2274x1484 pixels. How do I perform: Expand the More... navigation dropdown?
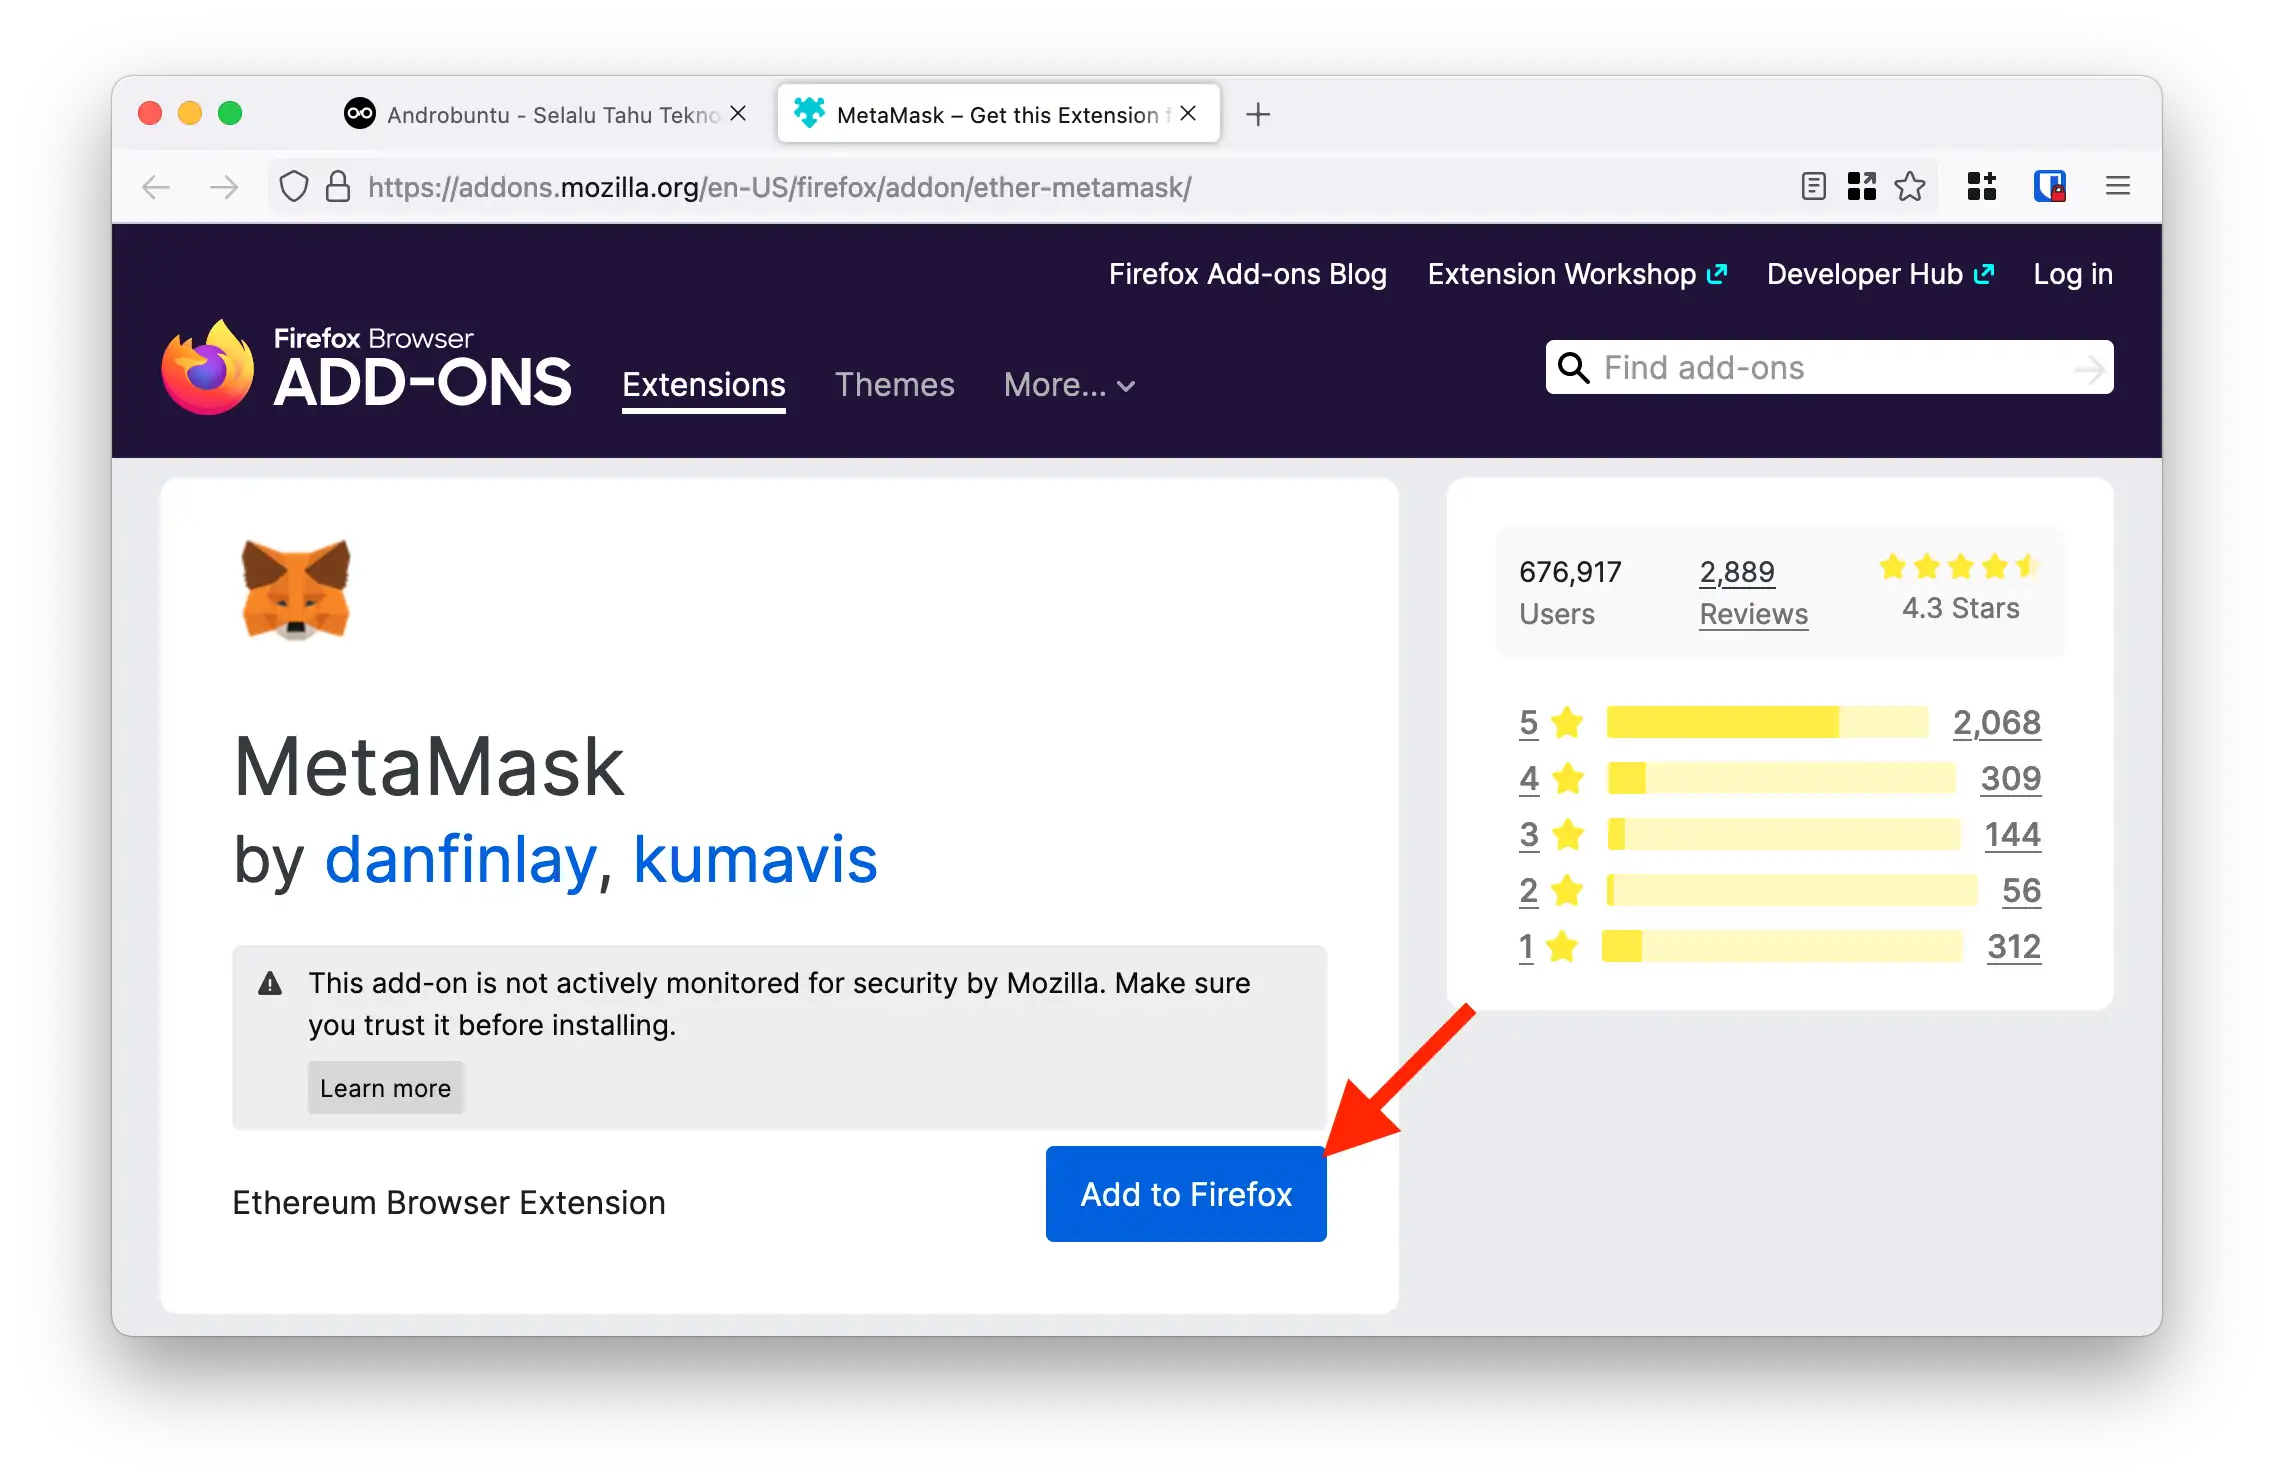pos(1068,386)
